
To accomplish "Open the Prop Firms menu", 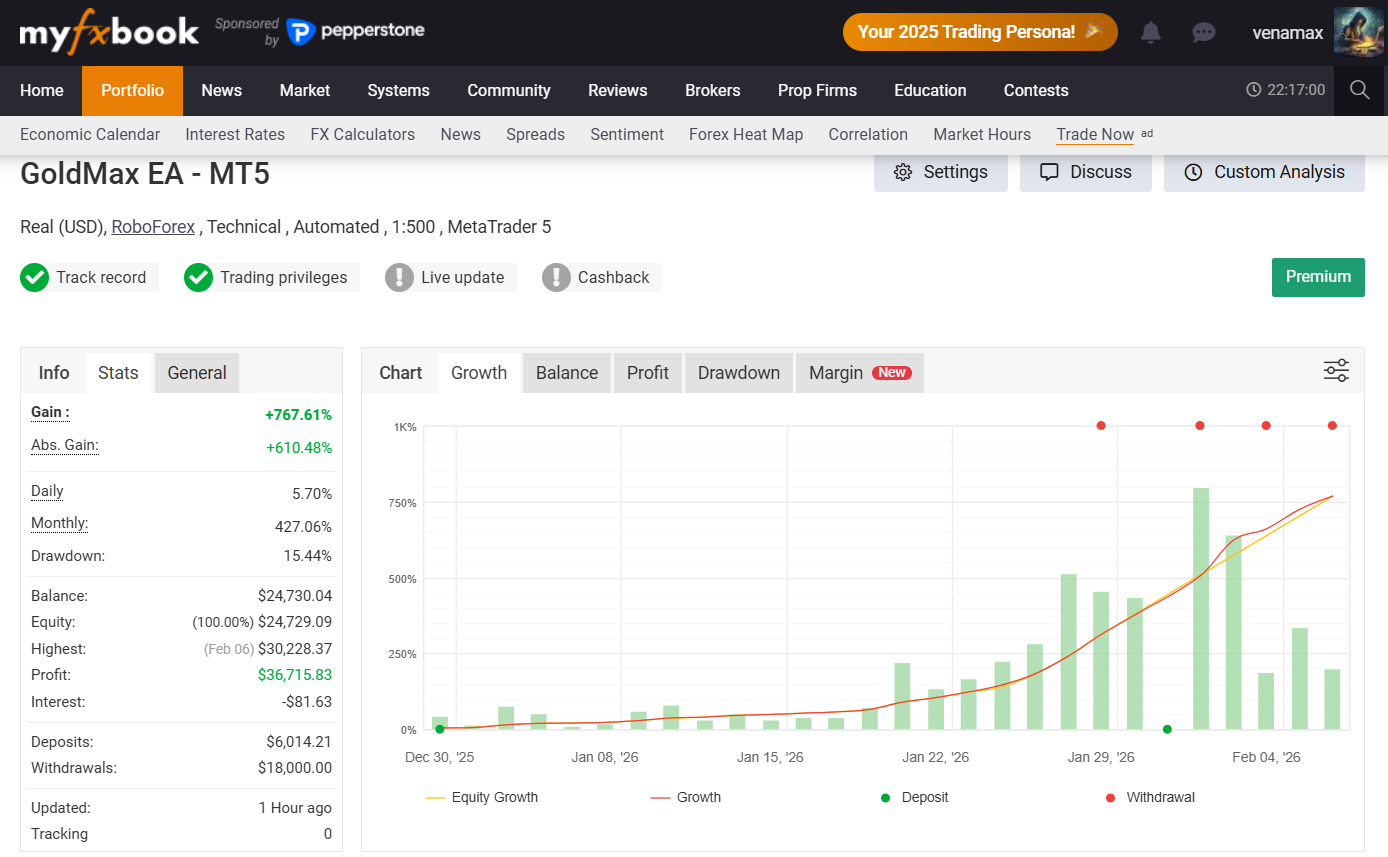I will click(x=817, y=90).
